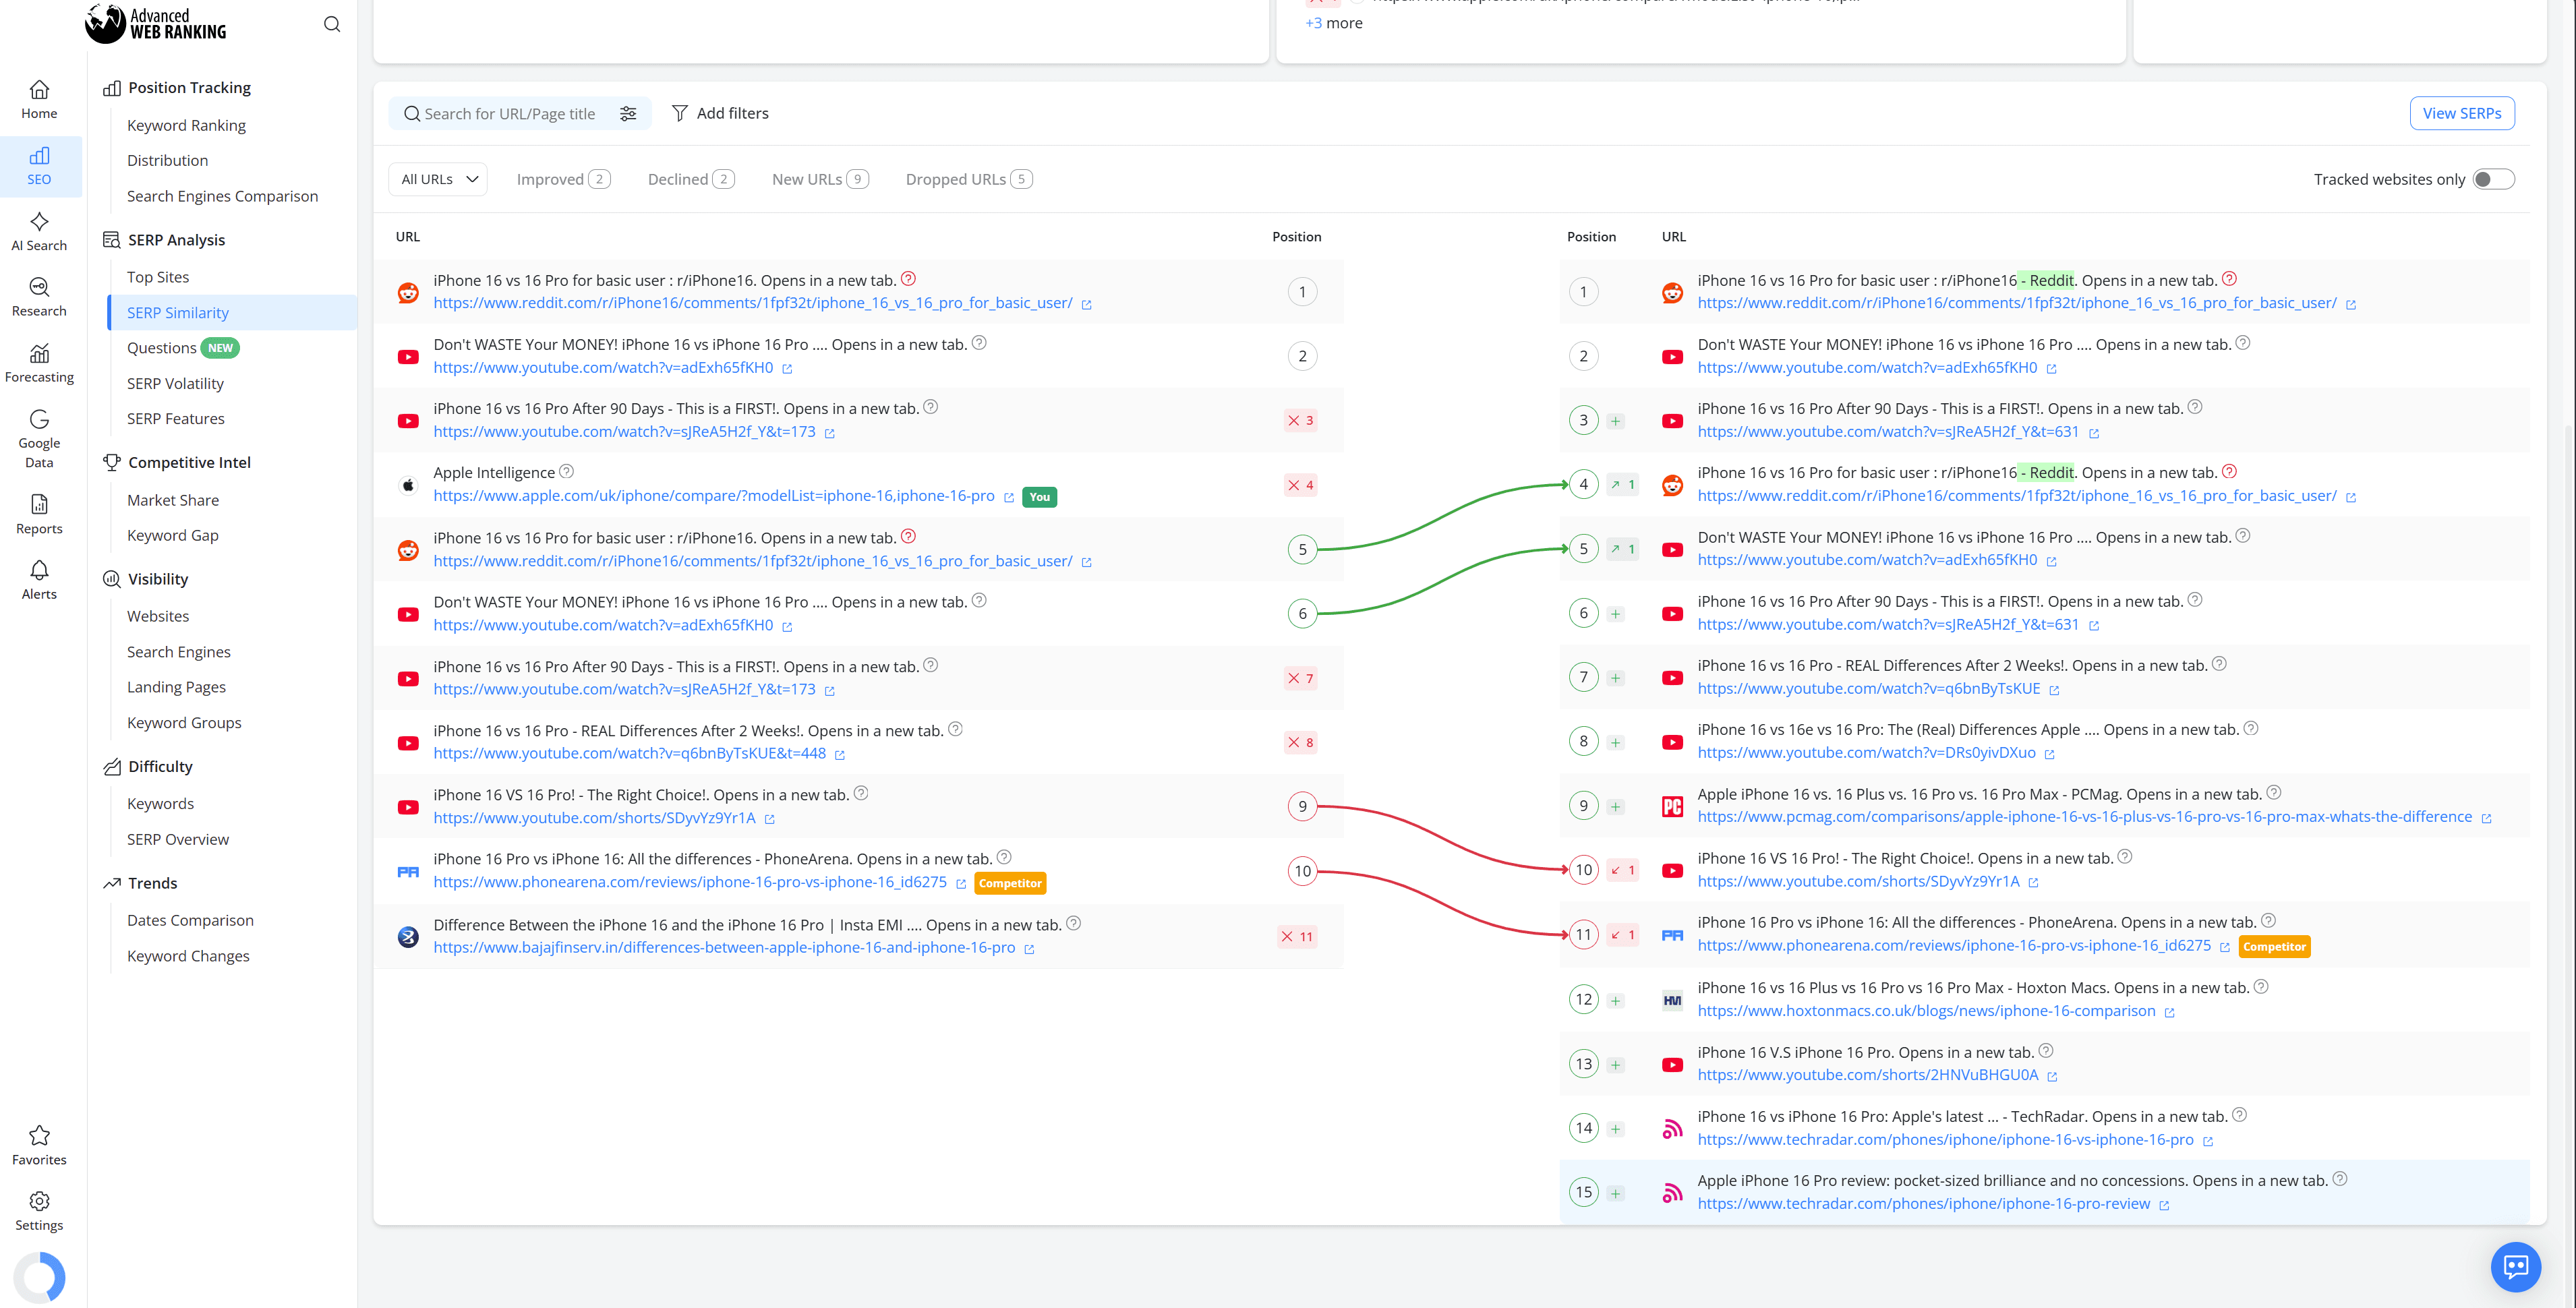The width and height of the screenshot is (2576, 1308).
Task: Click info icon next to Apple Intelligence title
Action: (566, 471)
